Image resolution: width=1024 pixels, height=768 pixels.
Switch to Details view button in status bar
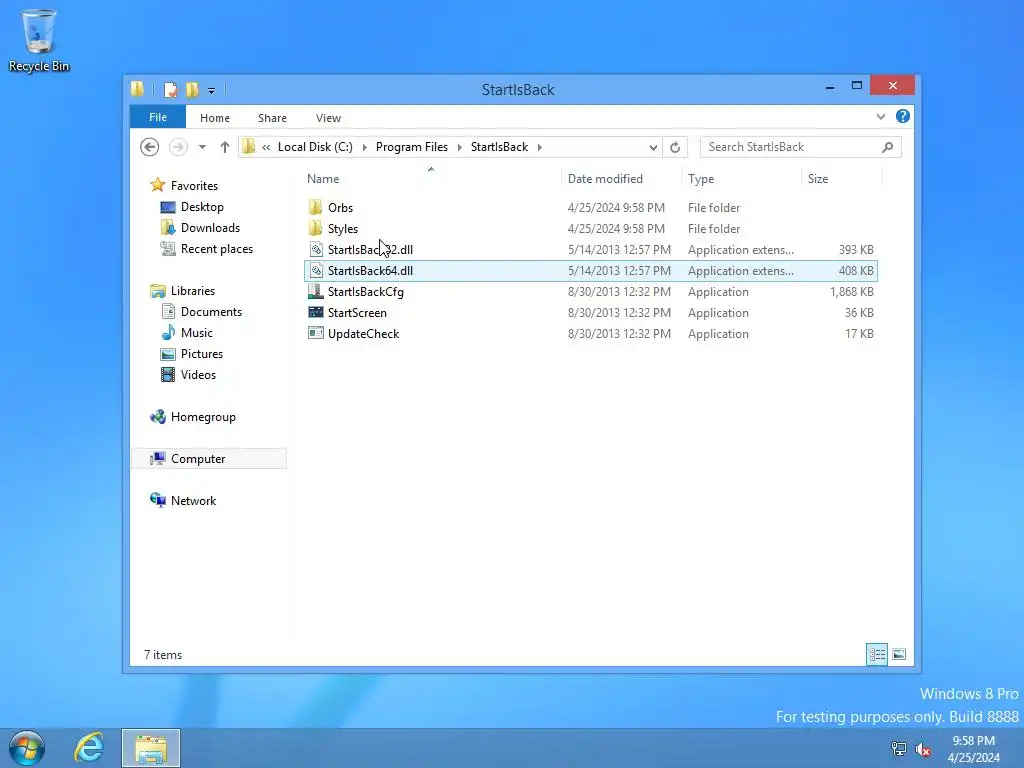tap(877, 654)
